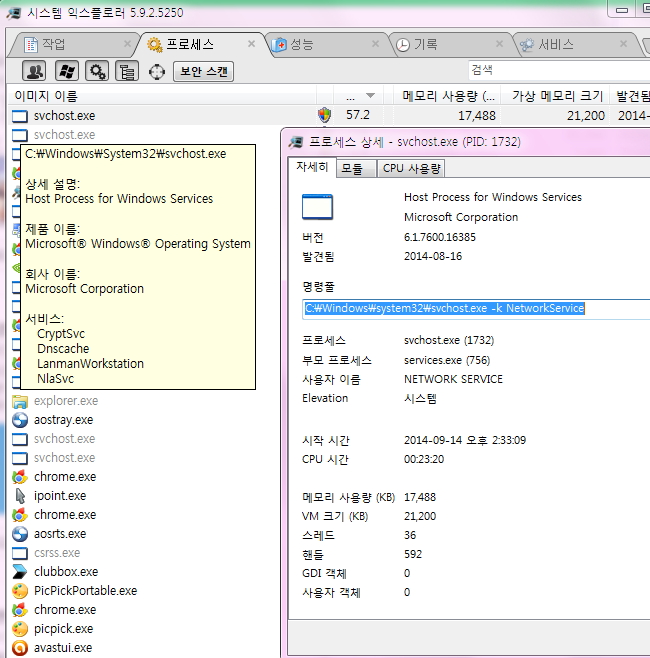Click the System Explorer title bar icon

pyautogui.click(x=14, y=13)
